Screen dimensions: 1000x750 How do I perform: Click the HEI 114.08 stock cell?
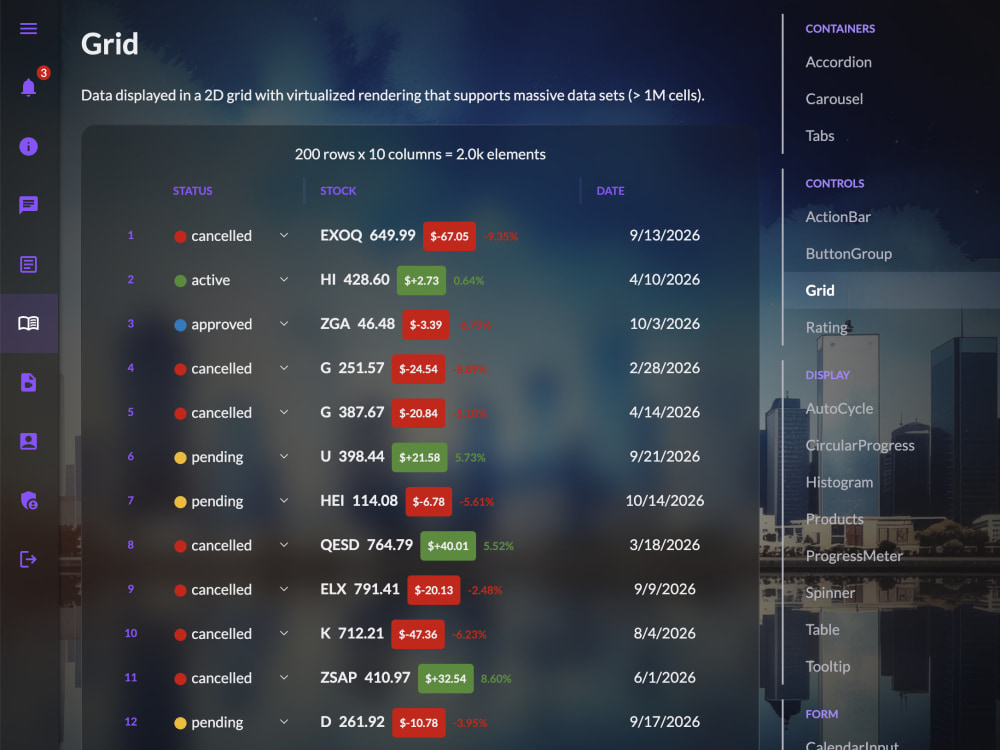[x=358, y=501]
